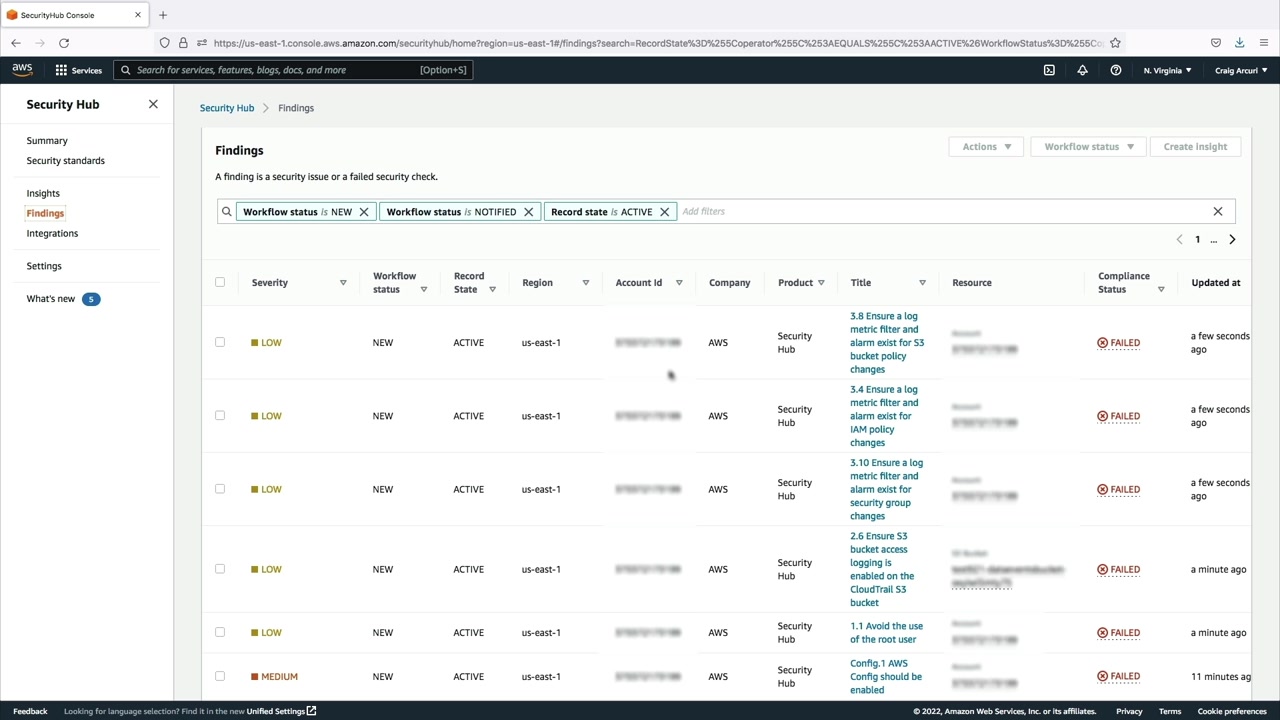The image size is (1280, 720).
Task: Check the row for 3.8 S3 bucket policy changes
Action: coord(220,342)
